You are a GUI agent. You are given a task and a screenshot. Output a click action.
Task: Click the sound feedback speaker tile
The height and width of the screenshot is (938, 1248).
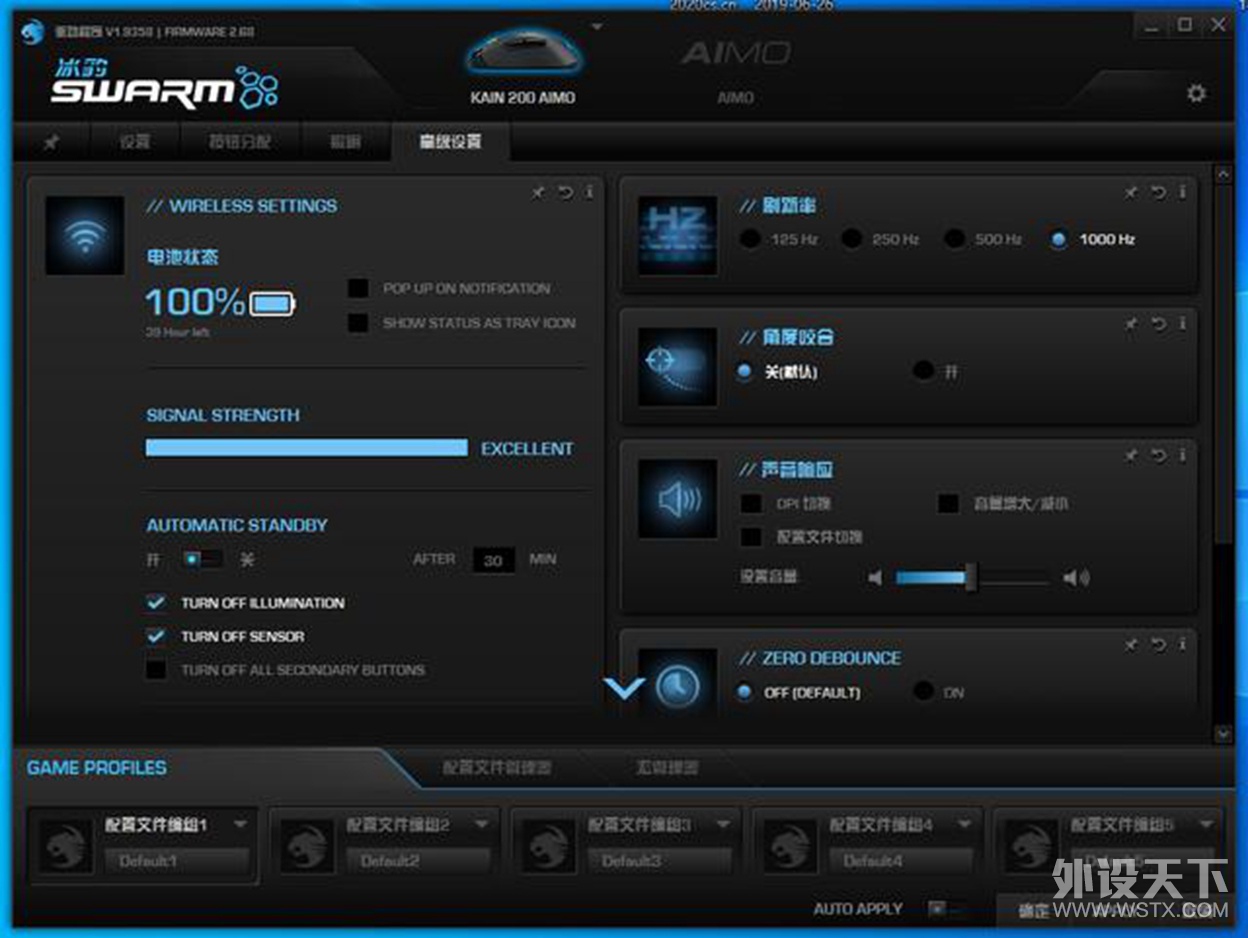pyautogui.click(x=678, y=499)
